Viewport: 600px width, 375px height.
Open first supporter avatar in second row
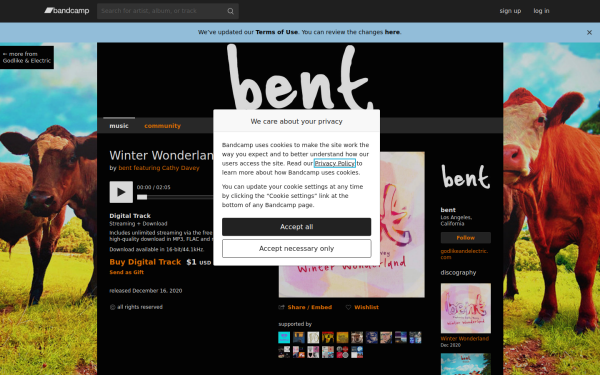tap(284, 352)
